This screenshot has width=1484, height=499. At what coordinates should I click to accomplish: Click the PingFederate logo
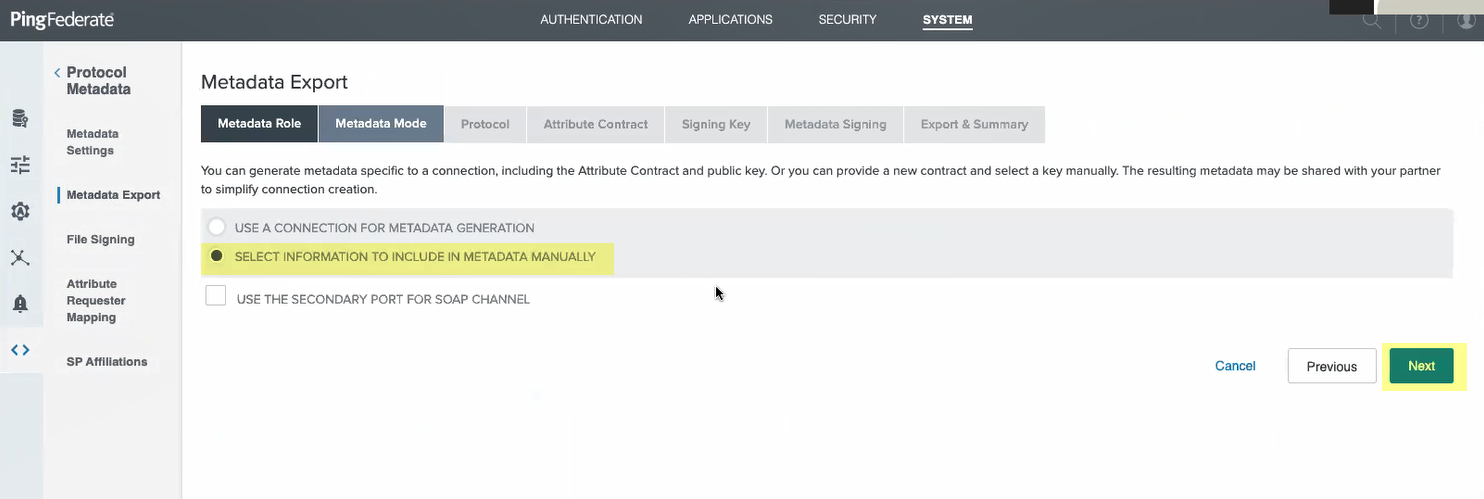pos(62,20)
